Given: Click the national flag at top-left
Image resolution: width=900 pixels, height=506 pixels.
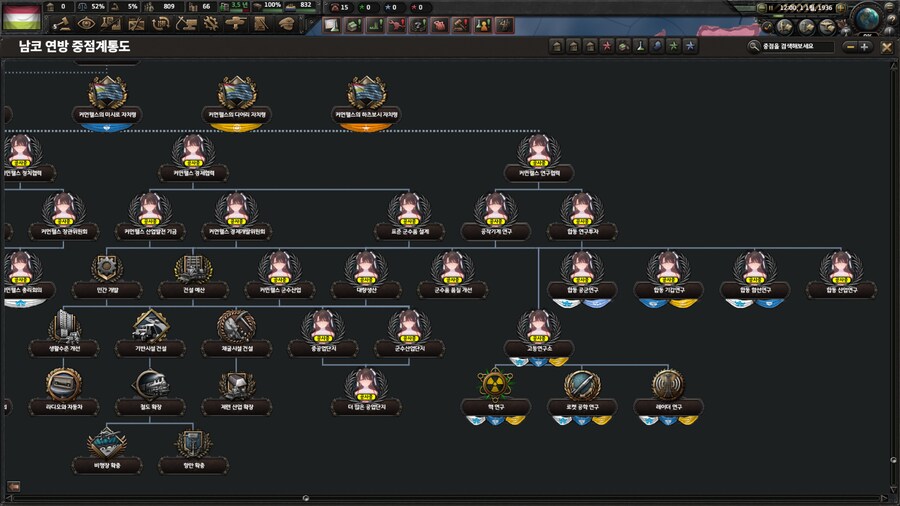Looking at the screenshot, I should point(22,15).
